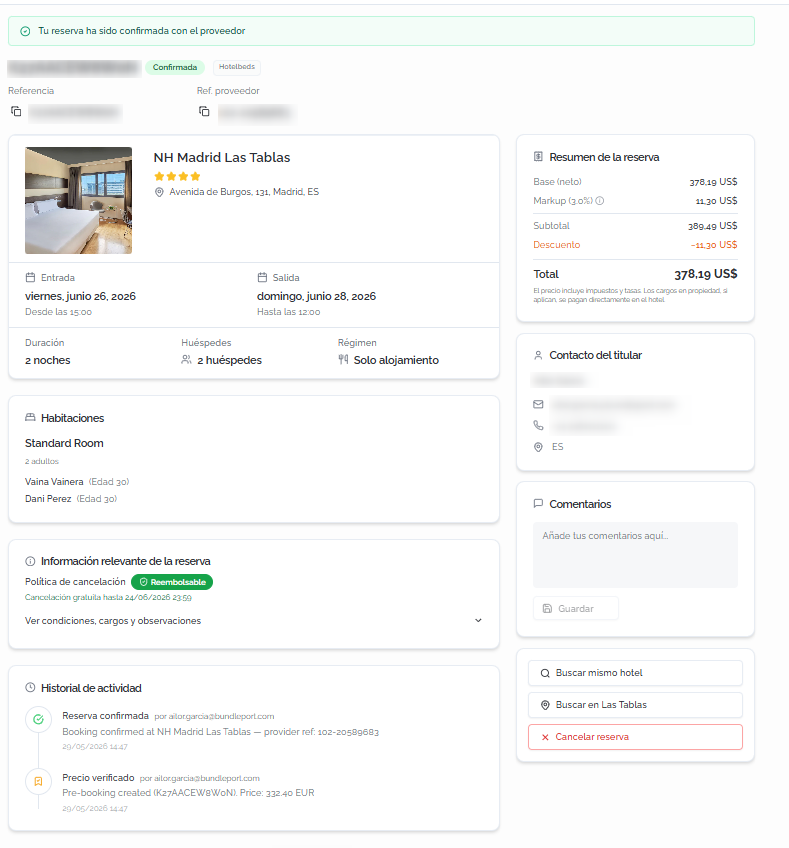This screenshot has height=848, width=789.
Task: Click the info icon beside Información relevante
Action: [30, 561]
